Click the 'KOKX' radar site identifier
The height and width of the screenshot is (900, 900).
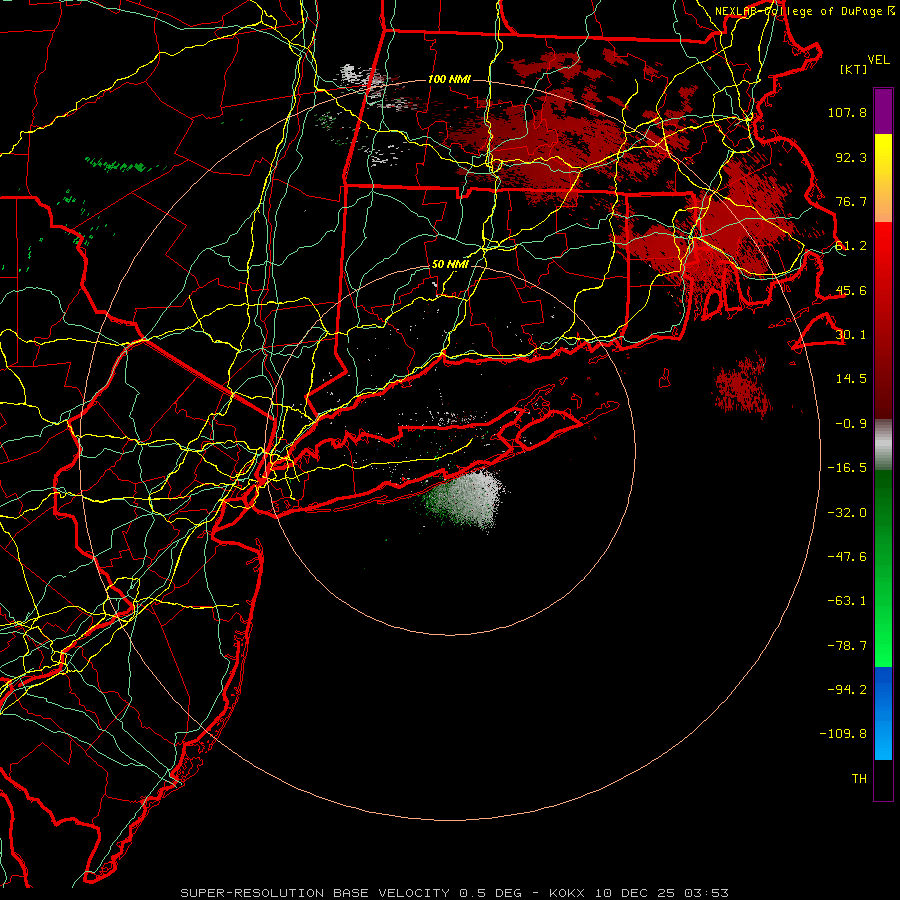567,893
